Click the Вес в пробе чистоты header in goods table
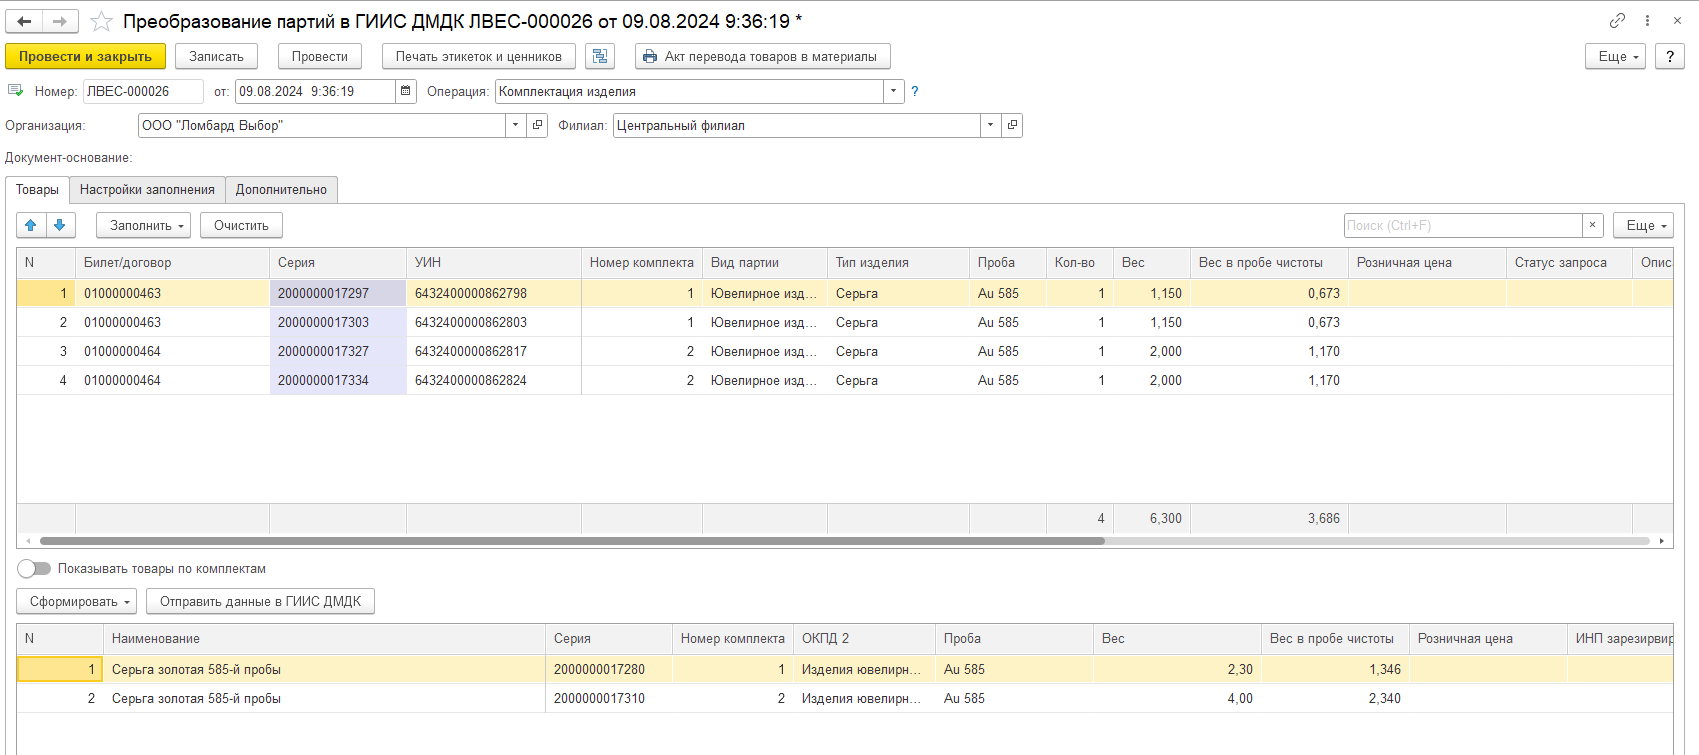1699x755 pixels. tap(1269, 262)
